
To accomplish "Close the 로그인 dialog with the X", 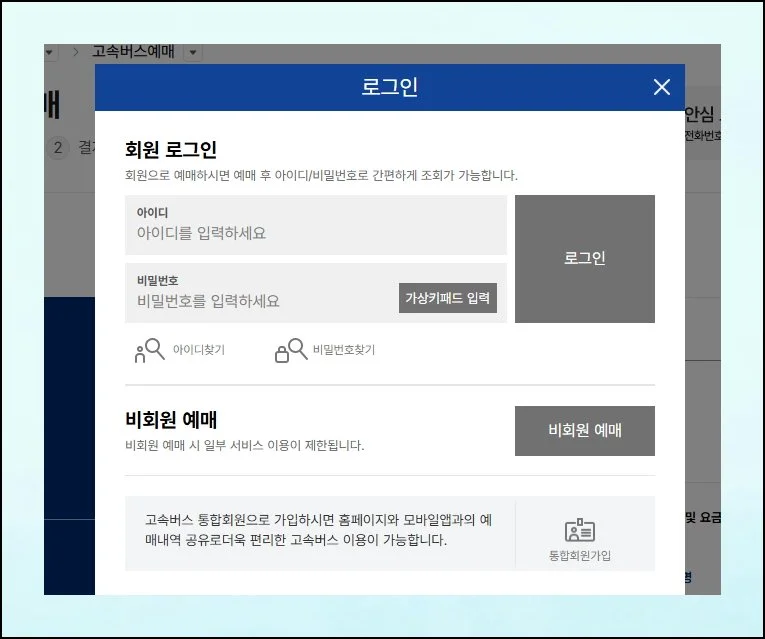I will pyautogui.click(x=661, y=88).
